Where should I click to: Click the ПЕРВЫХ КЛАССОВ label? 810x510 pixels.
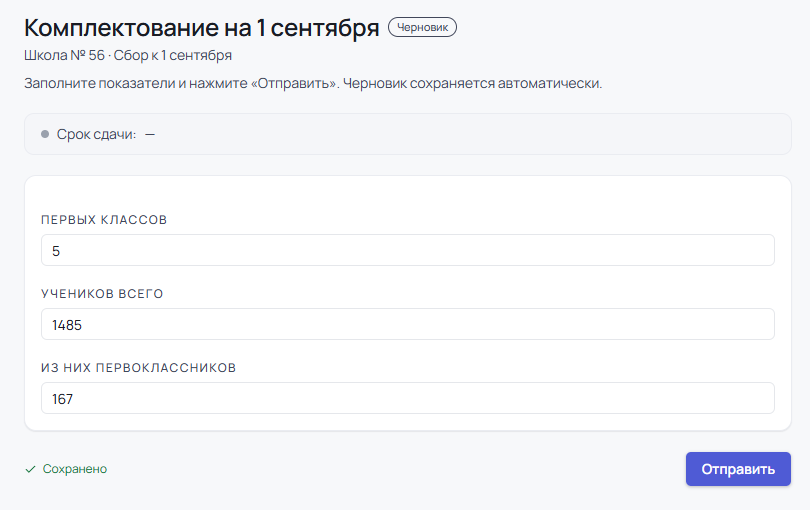[x=104, y=220]
